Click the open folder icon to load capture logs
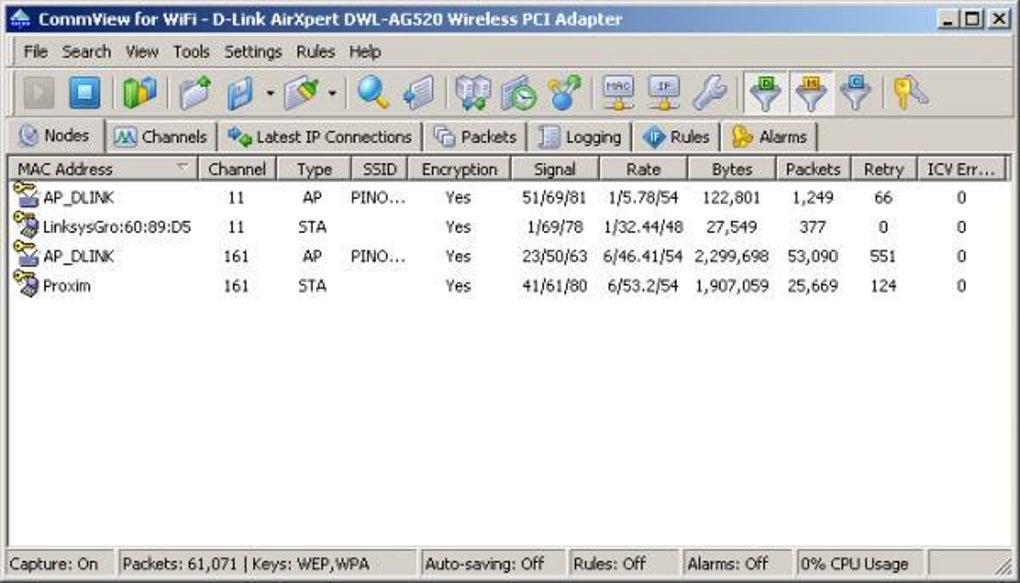 [x=196, y=92]
